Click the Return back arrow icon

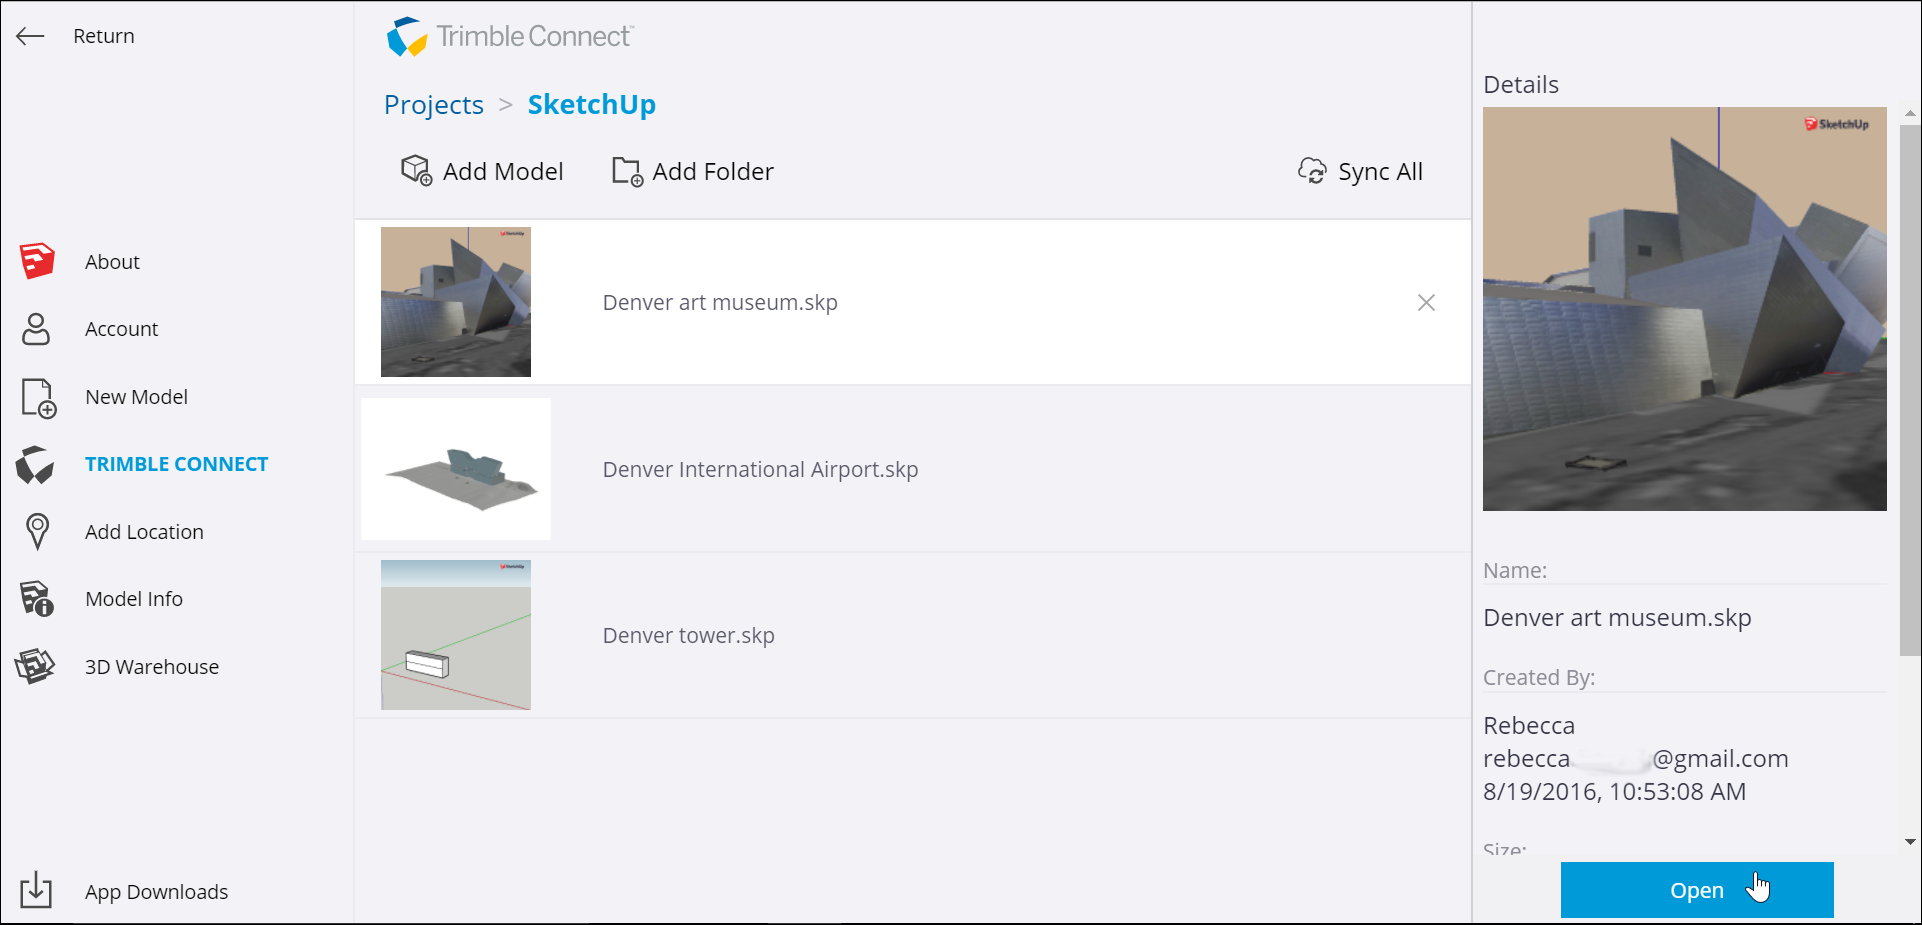pos(30,36)
